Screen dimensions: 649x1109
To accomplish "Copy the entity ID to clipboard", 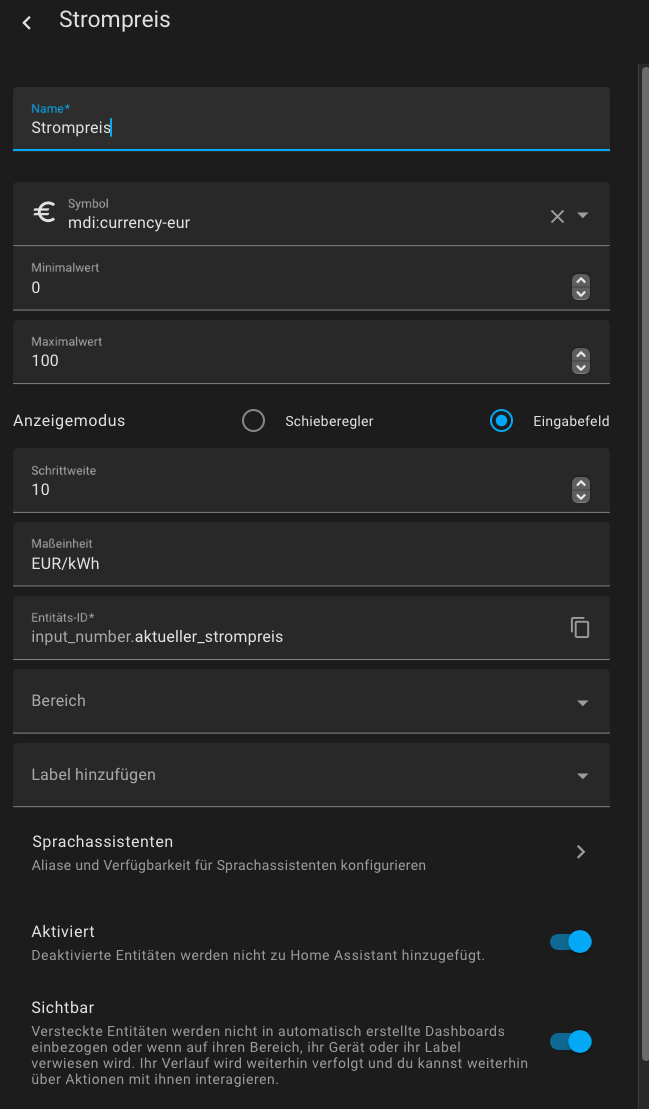I will 580,627.
